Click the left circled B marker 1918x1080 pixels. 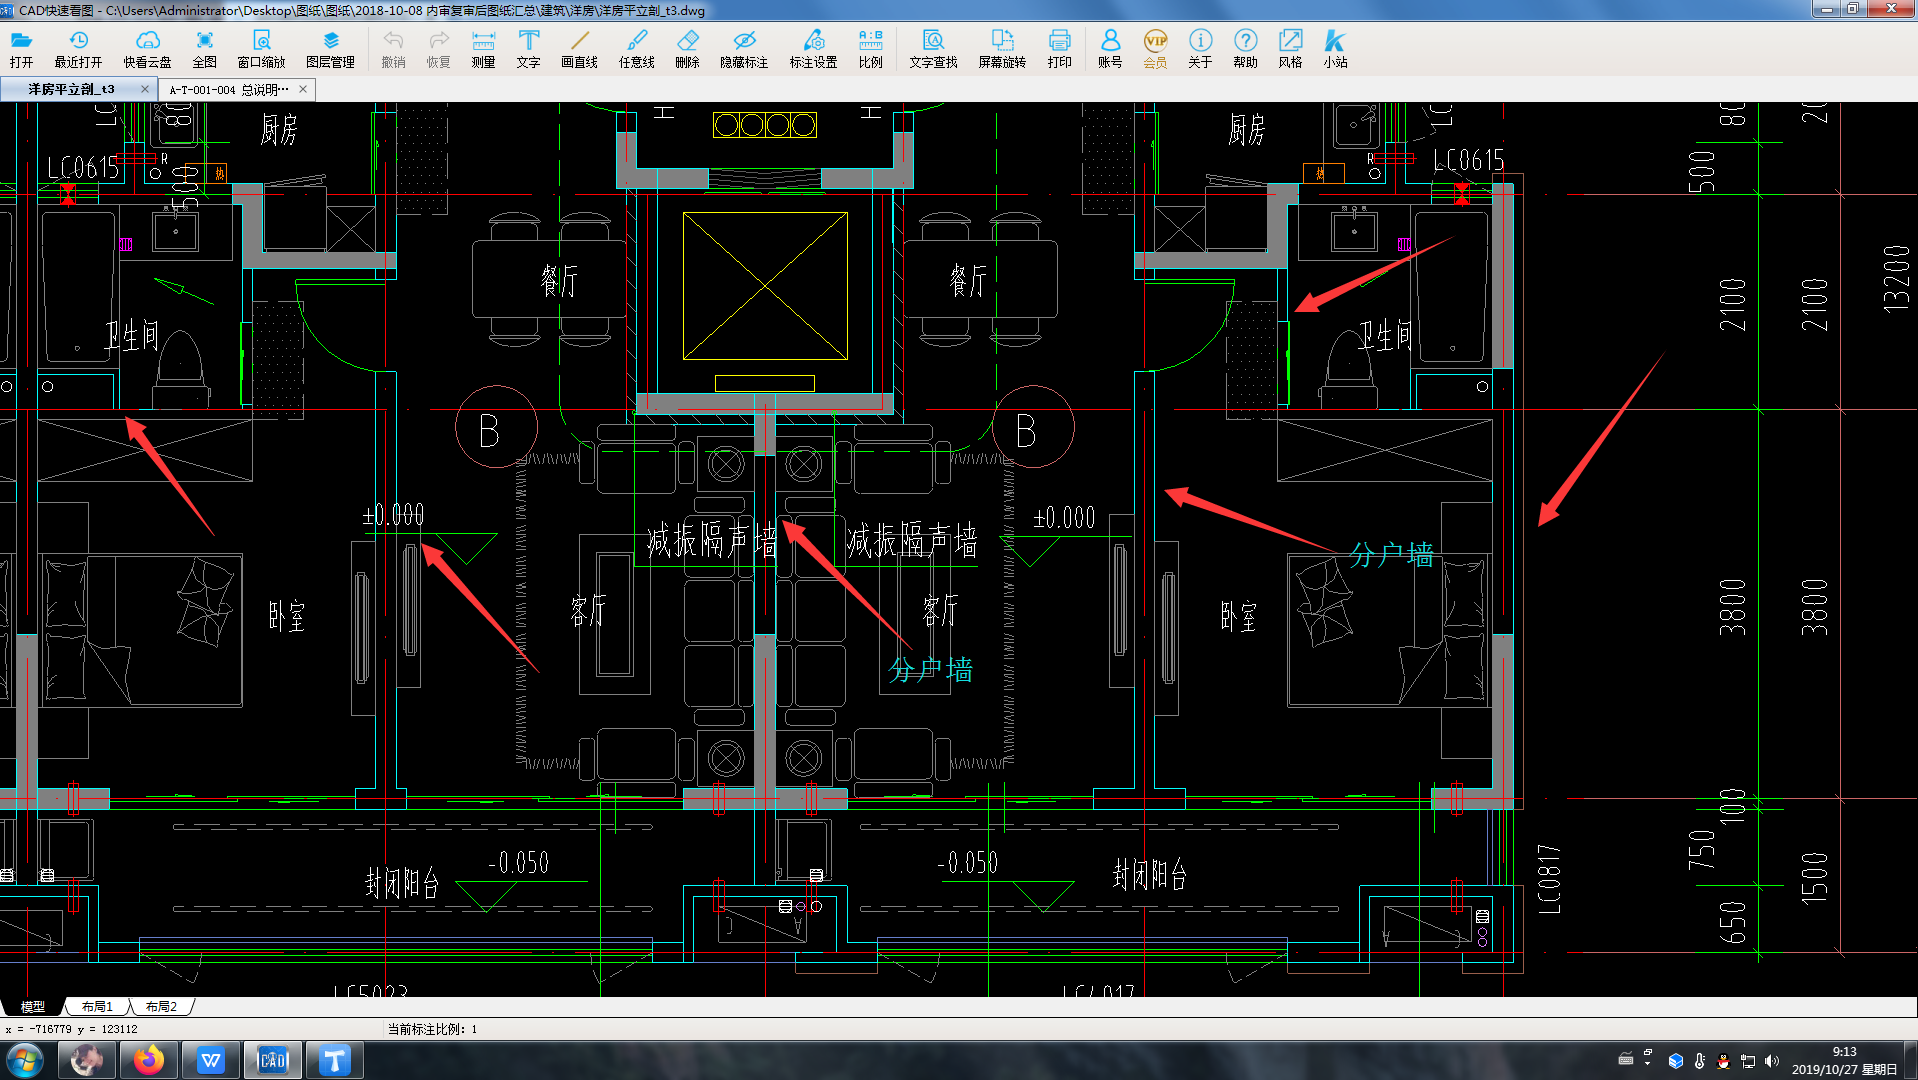point(496,428)
